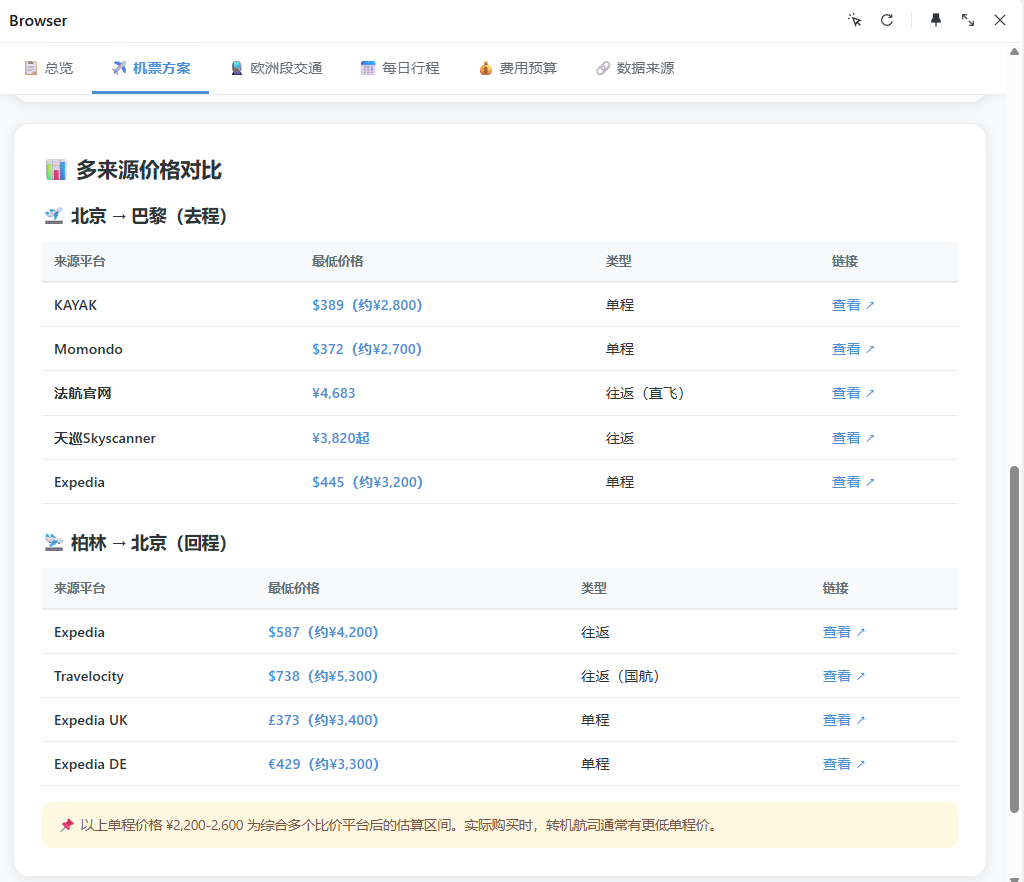This screenshot has width=1024, height=882.
Task: Open Expedia UK 查看 link
Action: click(843, 720)
